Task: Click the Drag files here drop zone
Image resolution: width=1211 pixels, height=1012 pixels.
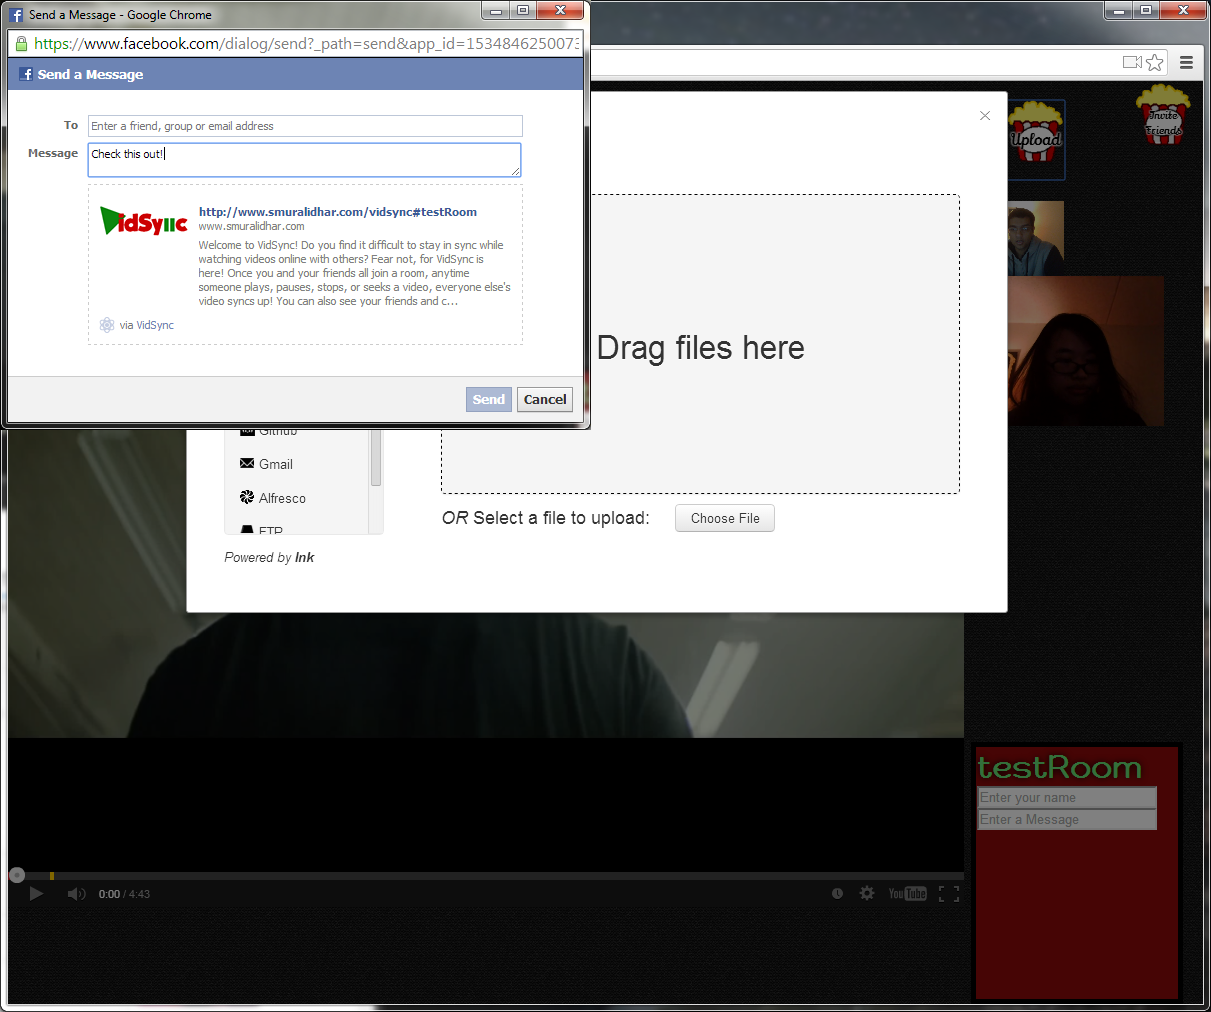Action: point(700,344)
